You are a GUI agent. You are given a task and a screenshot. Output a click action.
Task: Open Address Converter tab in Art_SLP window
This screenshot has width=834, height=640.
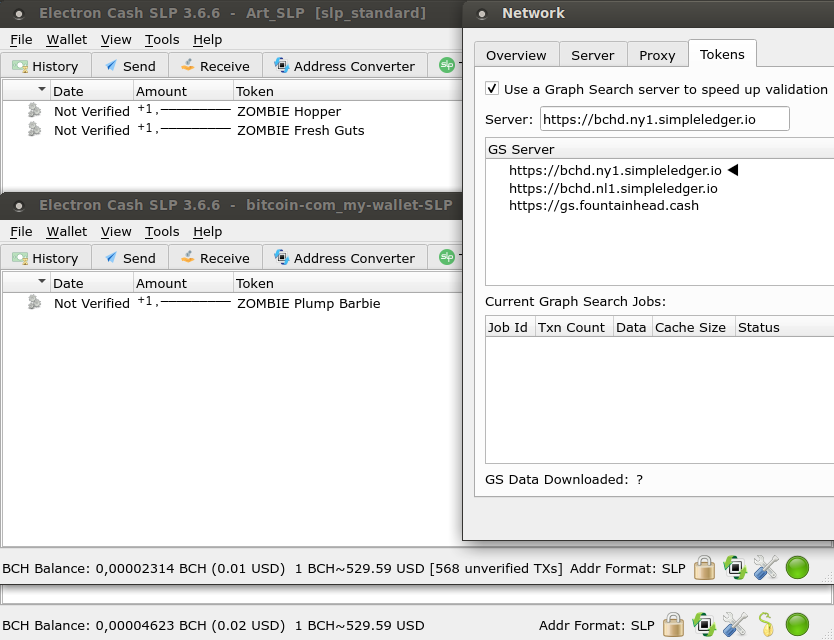tap(345, 66)
